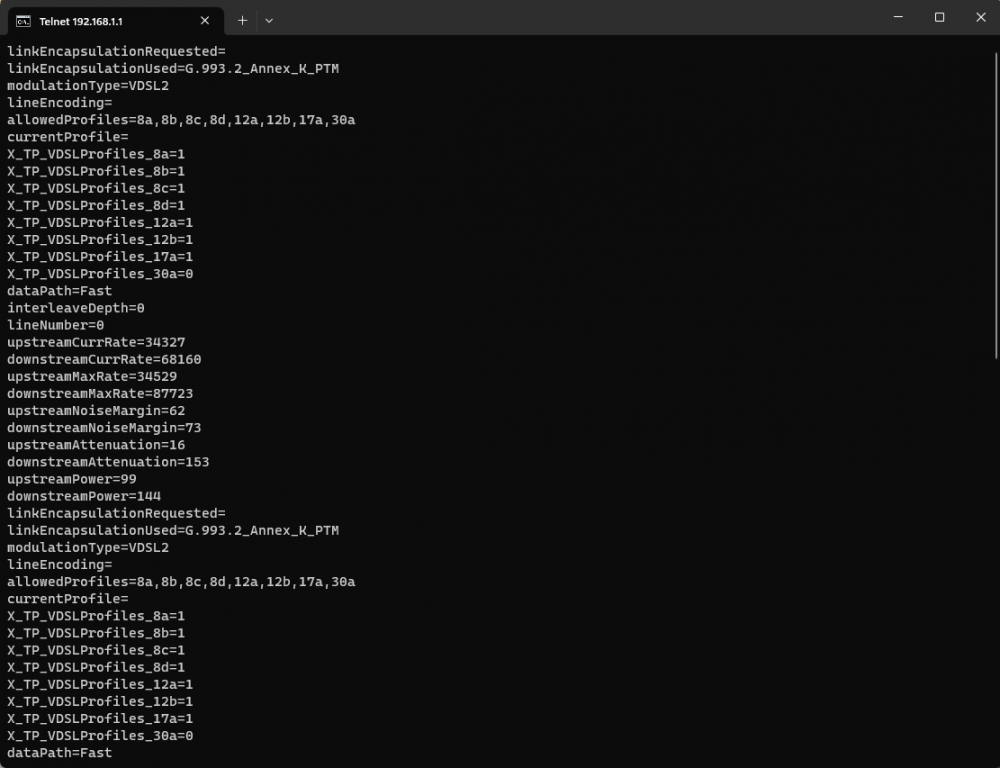Viewport: 1000px width, 768px height.
Task: Expand the new tab profile dropdown chevron
Action: (x=269, y=20)
